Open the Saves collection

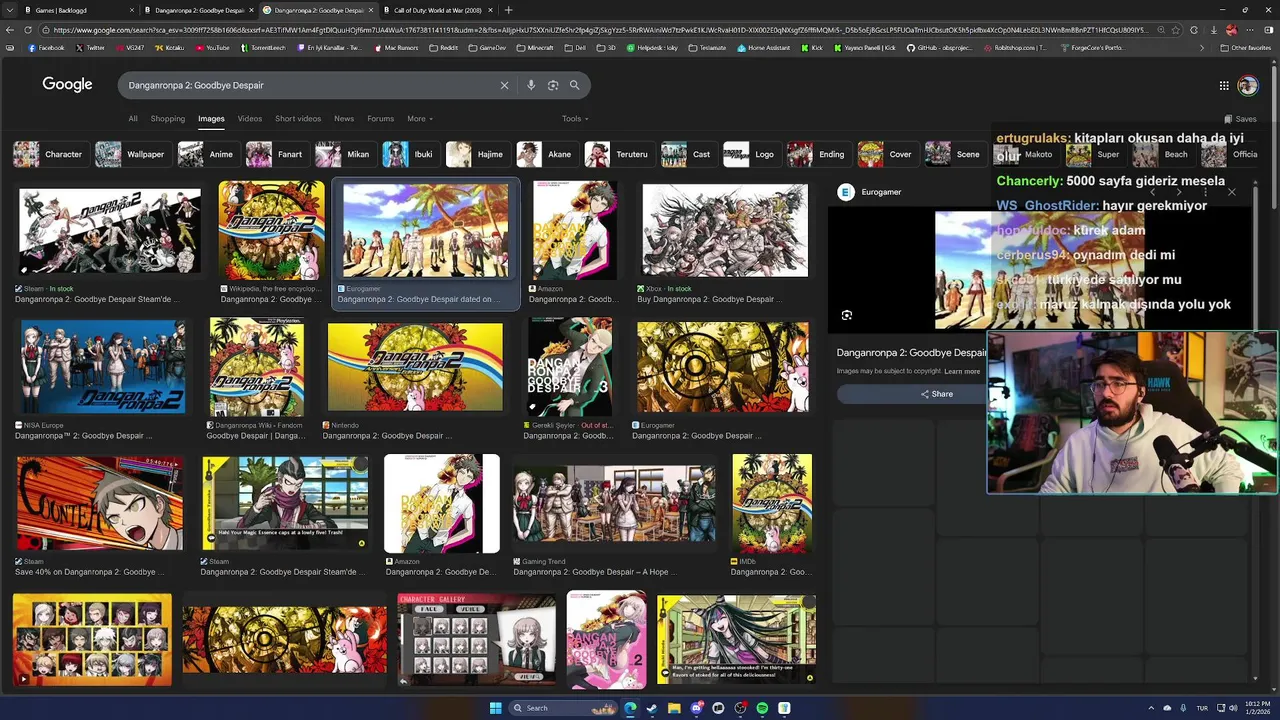[x=1240, y=119]
